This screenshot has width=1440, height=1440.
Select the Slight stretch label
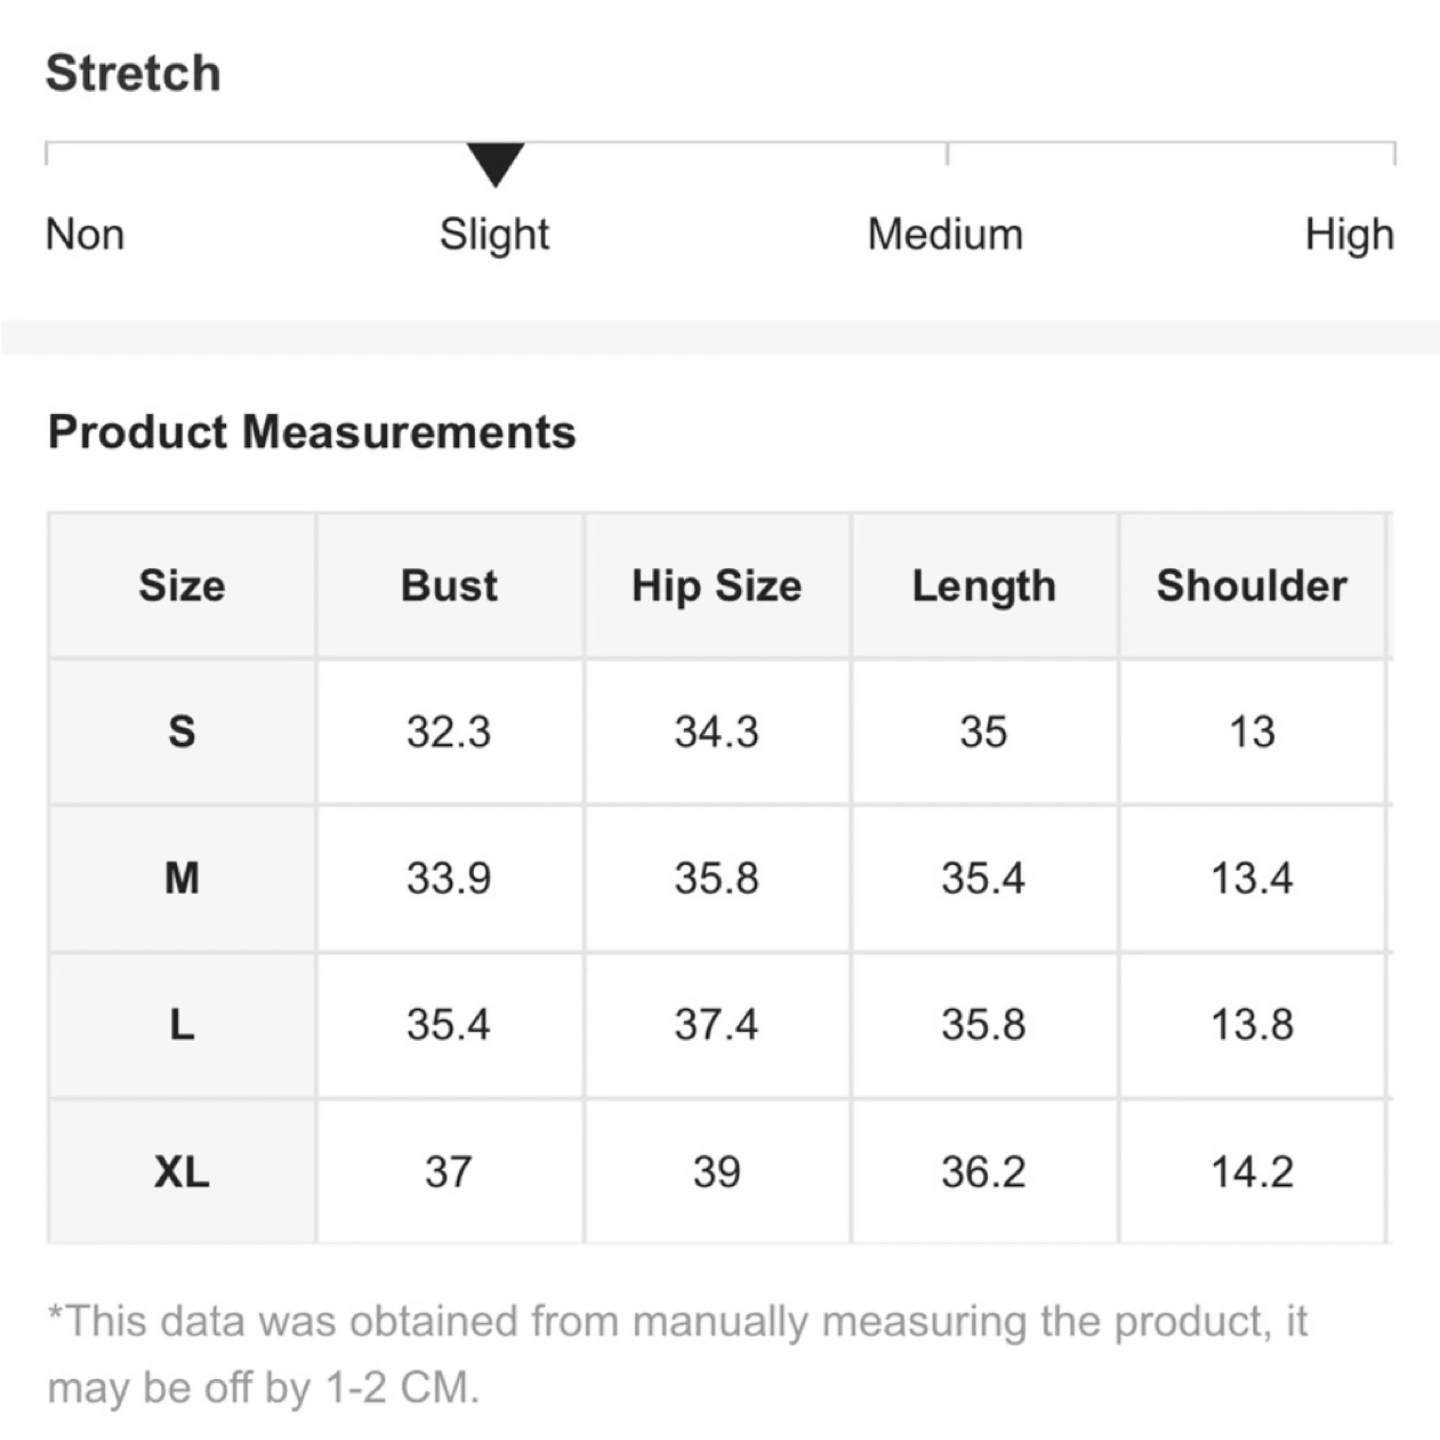click(x=494, y=235)
